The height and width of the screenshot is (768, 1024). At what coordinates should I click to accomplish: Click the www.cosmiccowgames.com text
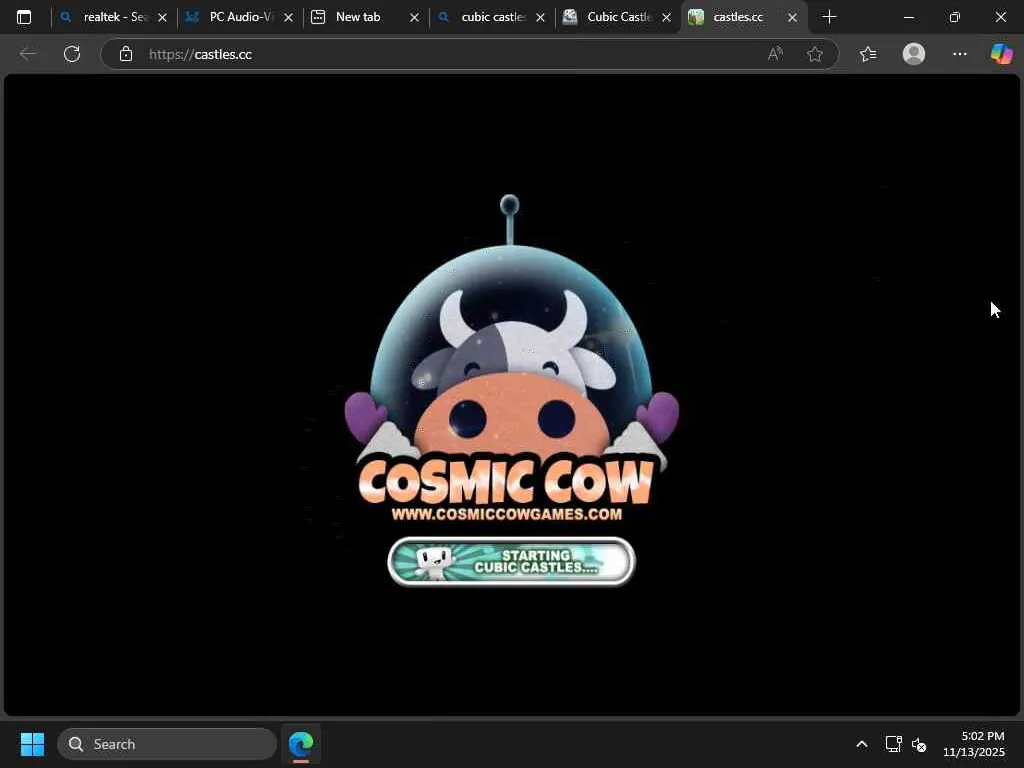pos(507,514)
